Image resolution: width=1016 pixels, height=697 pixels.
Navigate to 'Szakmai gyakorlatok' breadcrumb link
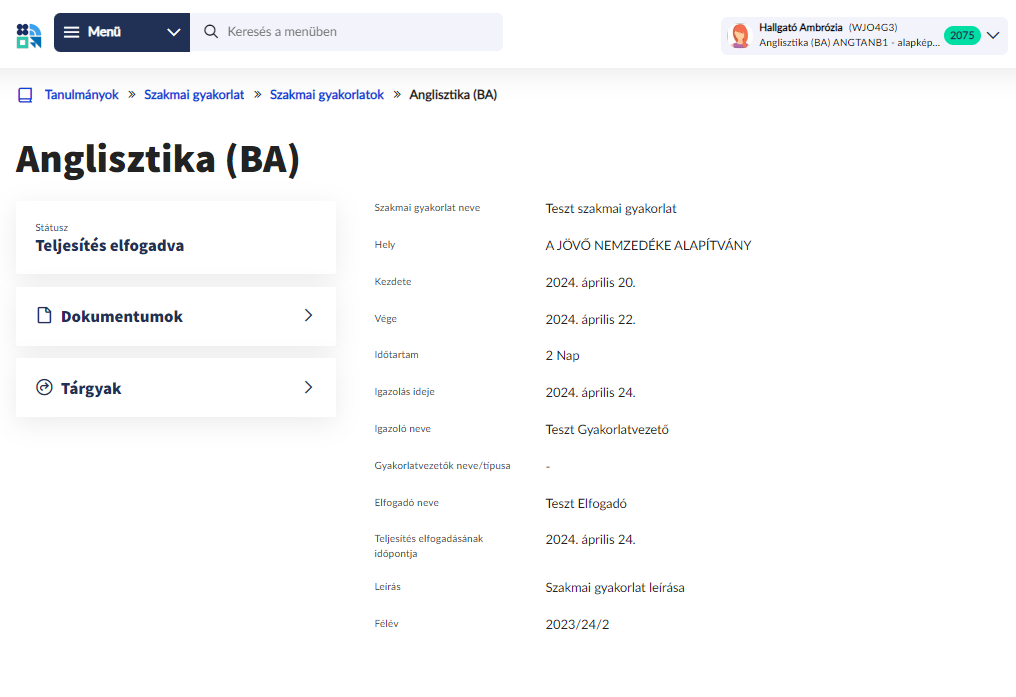click(x=327, y=95)
